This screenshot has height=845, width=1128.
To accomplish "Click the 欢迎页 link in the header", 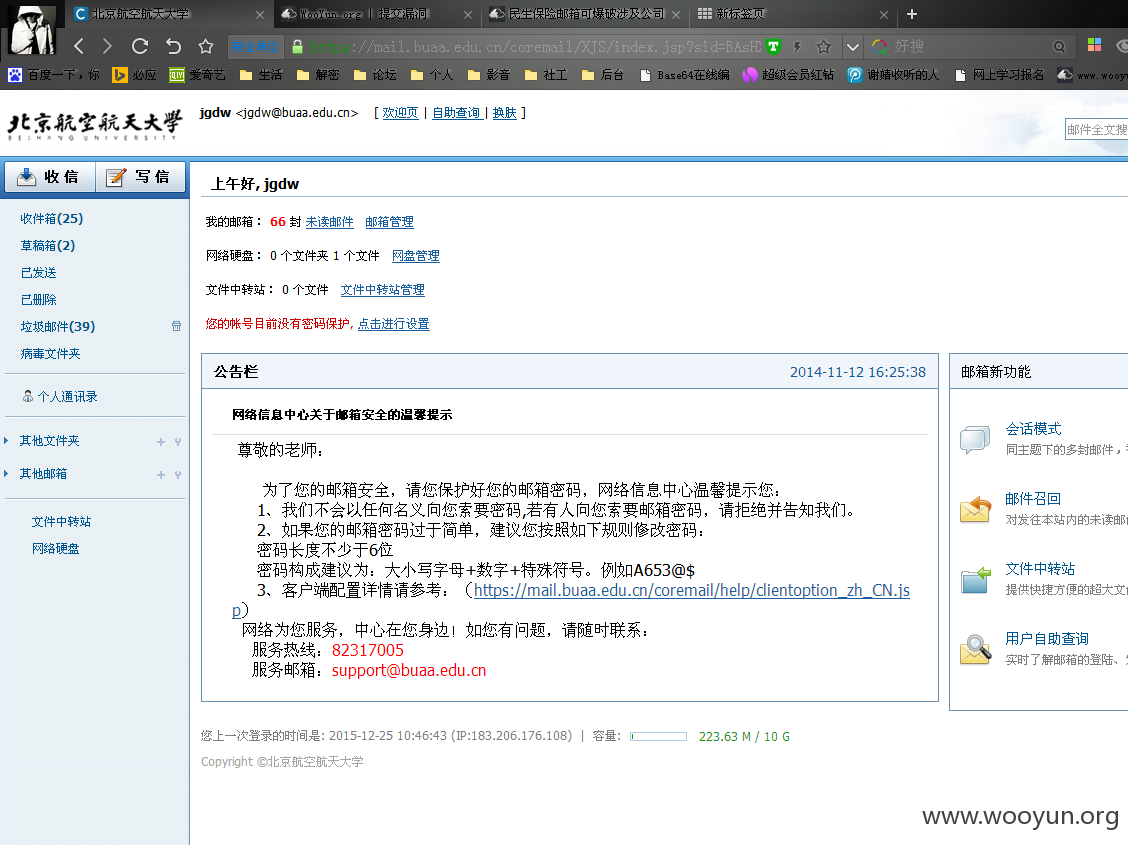I will [400, 113].
